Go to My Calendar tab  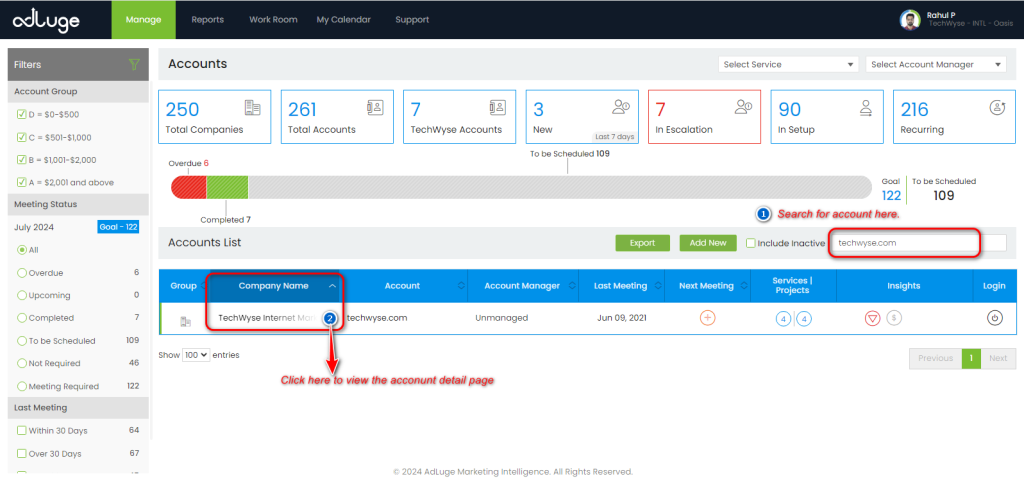coord(343,19)
